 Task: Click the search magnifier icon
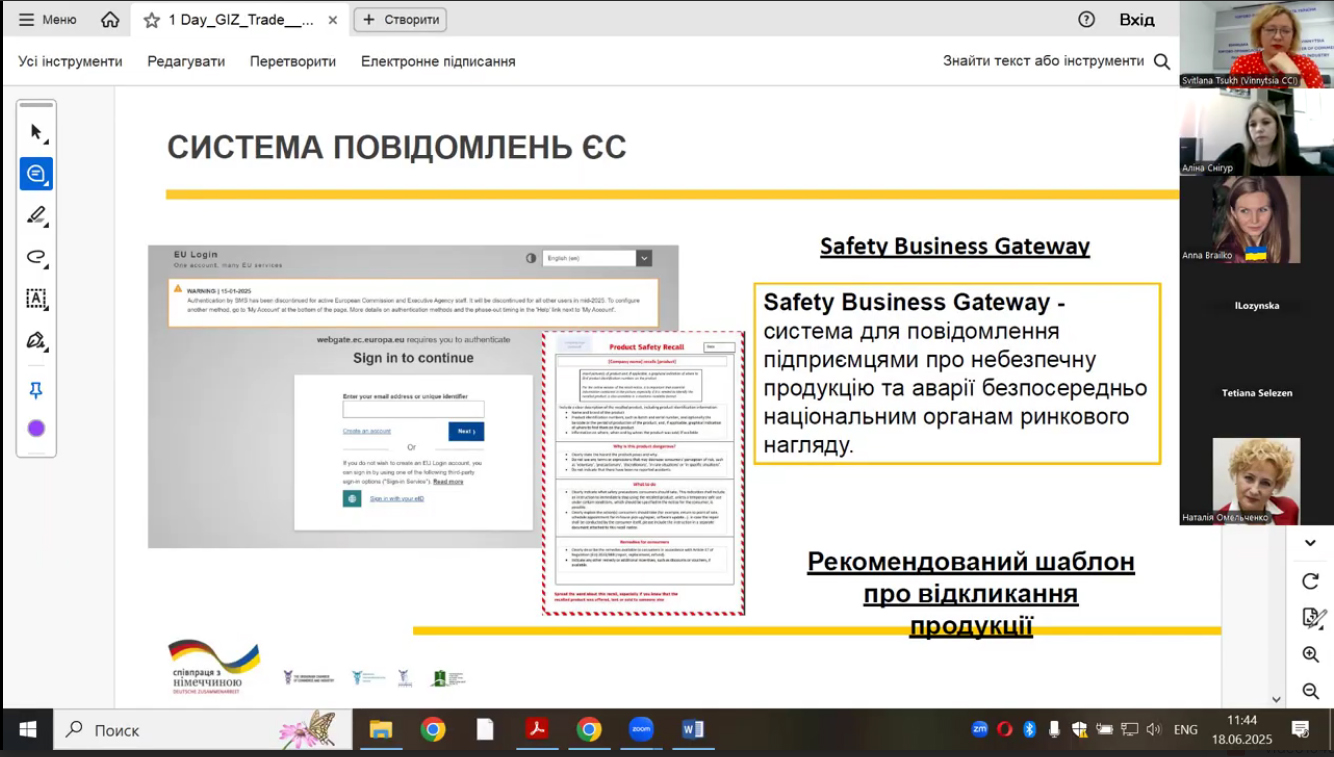click(x=1162, y=61)
